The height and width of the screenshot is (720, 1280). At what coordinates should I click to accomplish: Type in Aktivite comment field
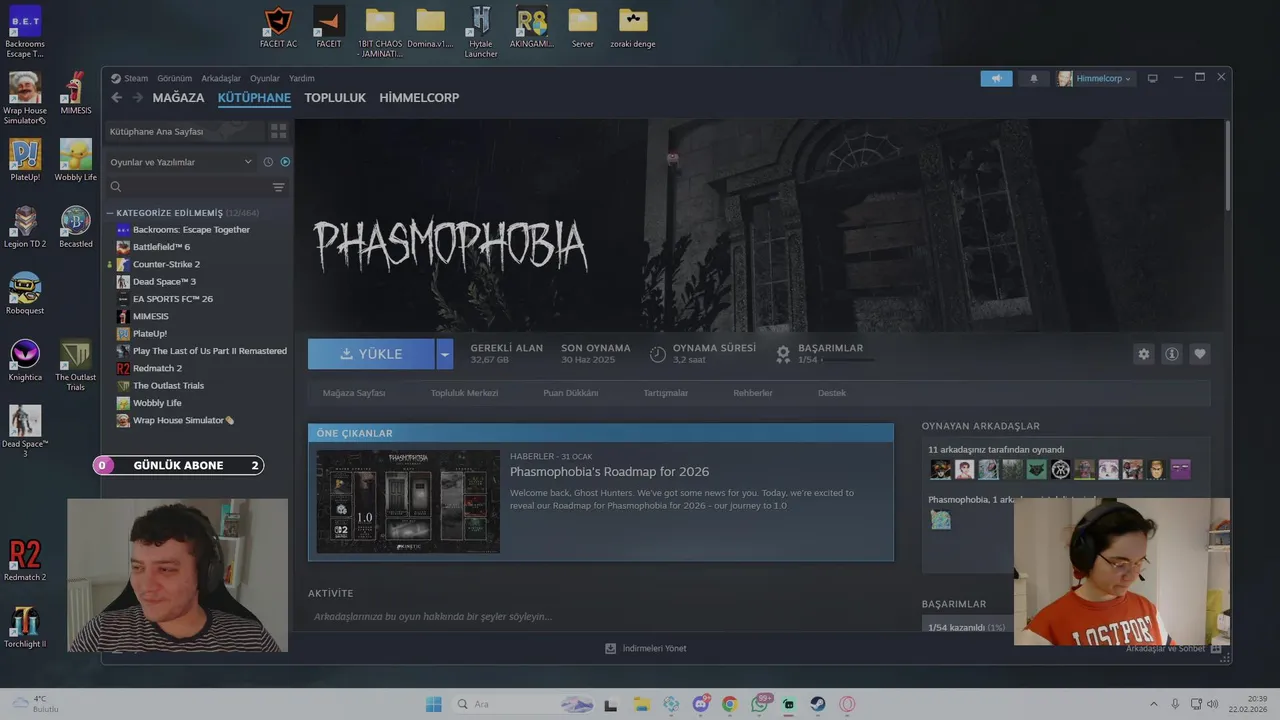pyautogui.click(x=600, y=617)
